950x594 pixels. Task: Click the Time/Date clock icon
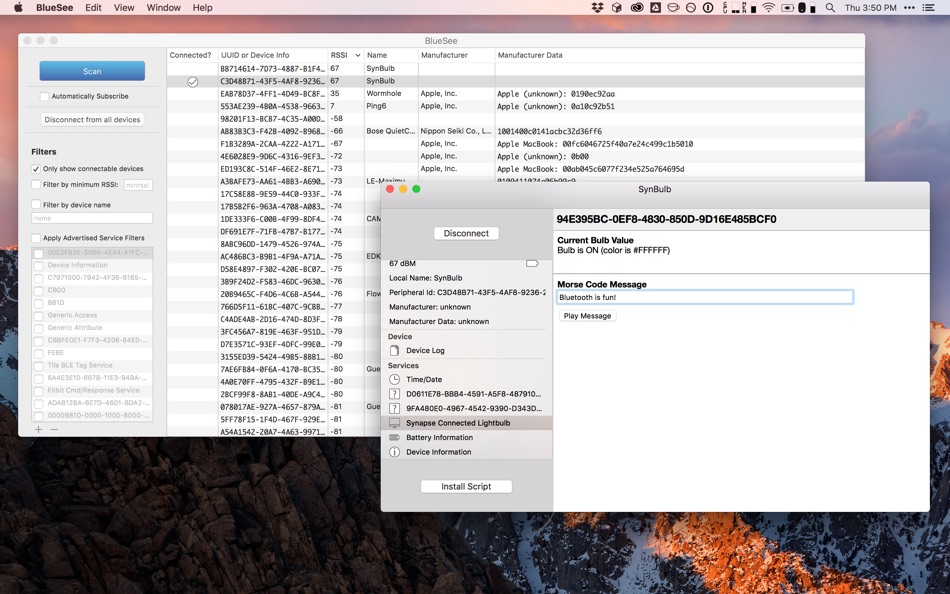pos(394,379)
